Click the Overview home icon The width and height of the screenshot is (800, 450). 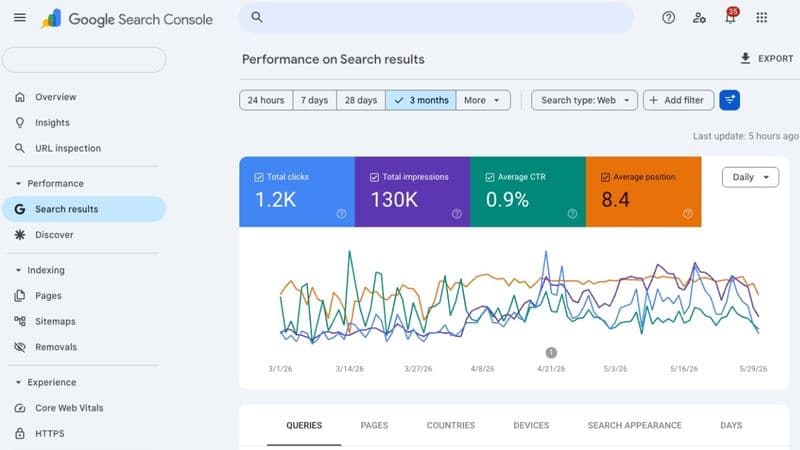(x=20, y=97)
